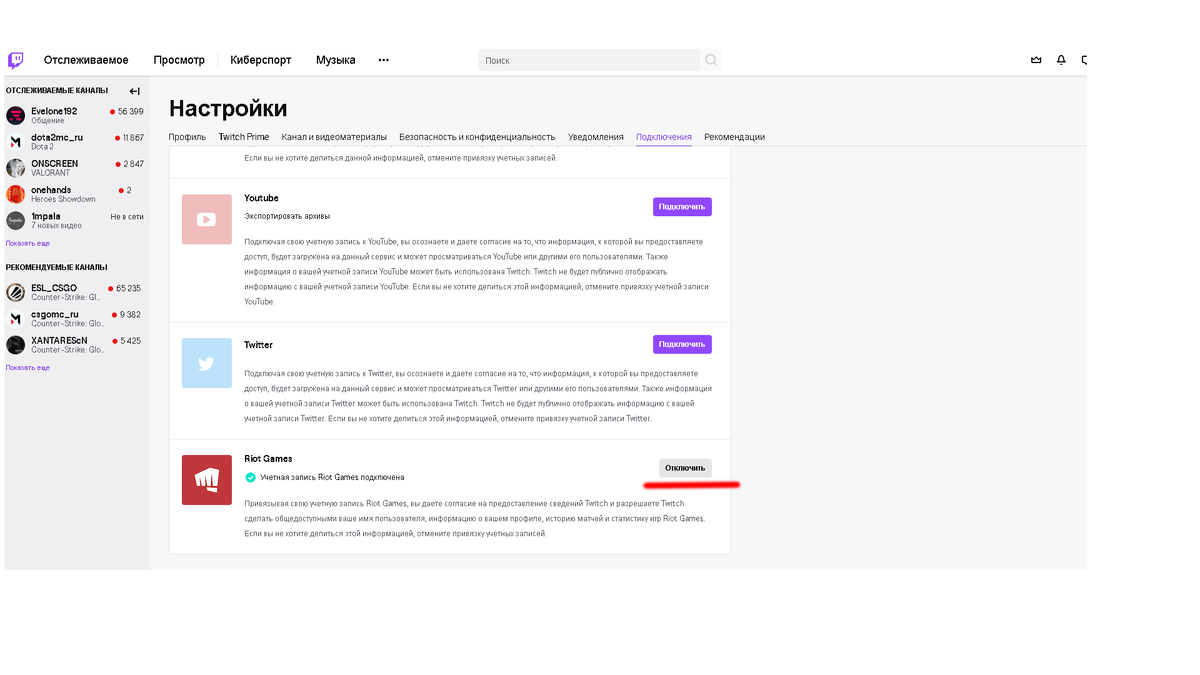Click the Heroes Showdown game label
This screenshot has height=675, width=1200.
pos(63,199)
